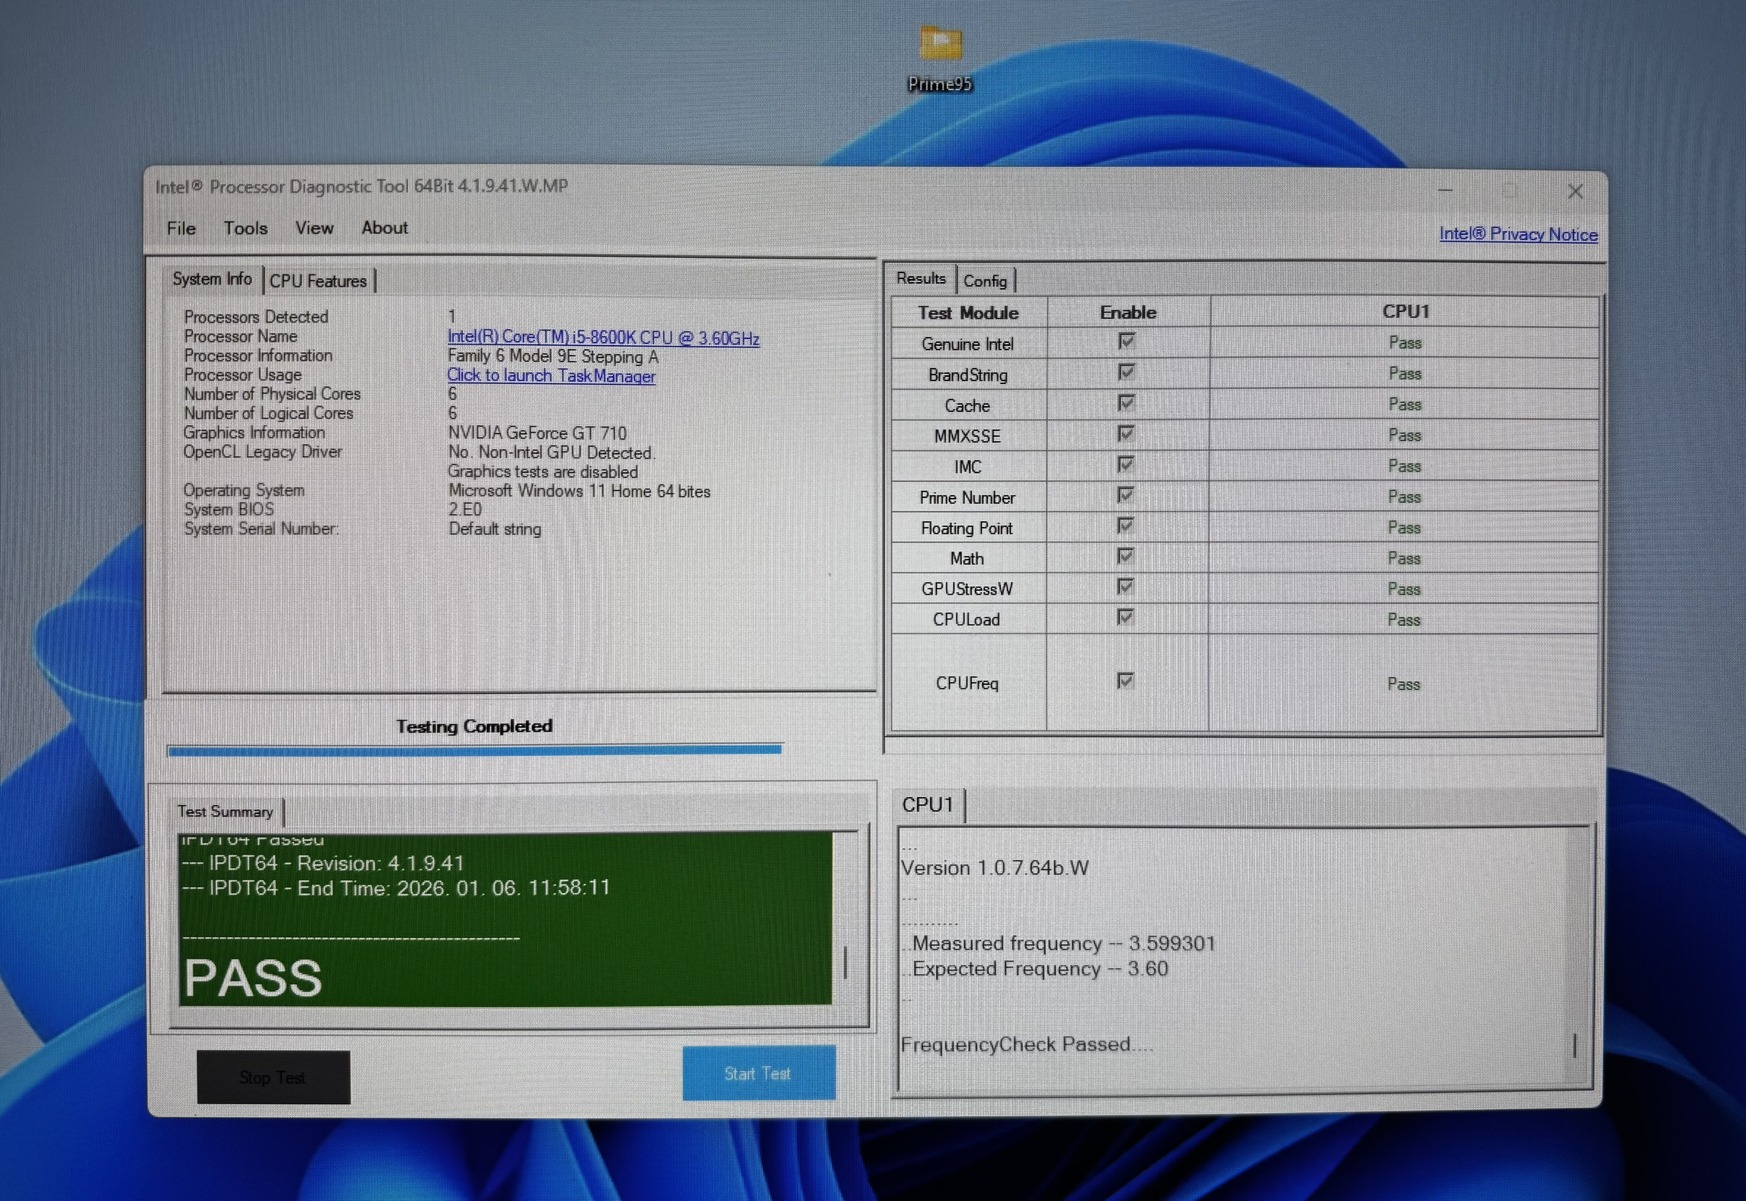Toggle the Prime Number test checkbox
This screenshot has width=1746, height=1201.
click(1126, 495)
